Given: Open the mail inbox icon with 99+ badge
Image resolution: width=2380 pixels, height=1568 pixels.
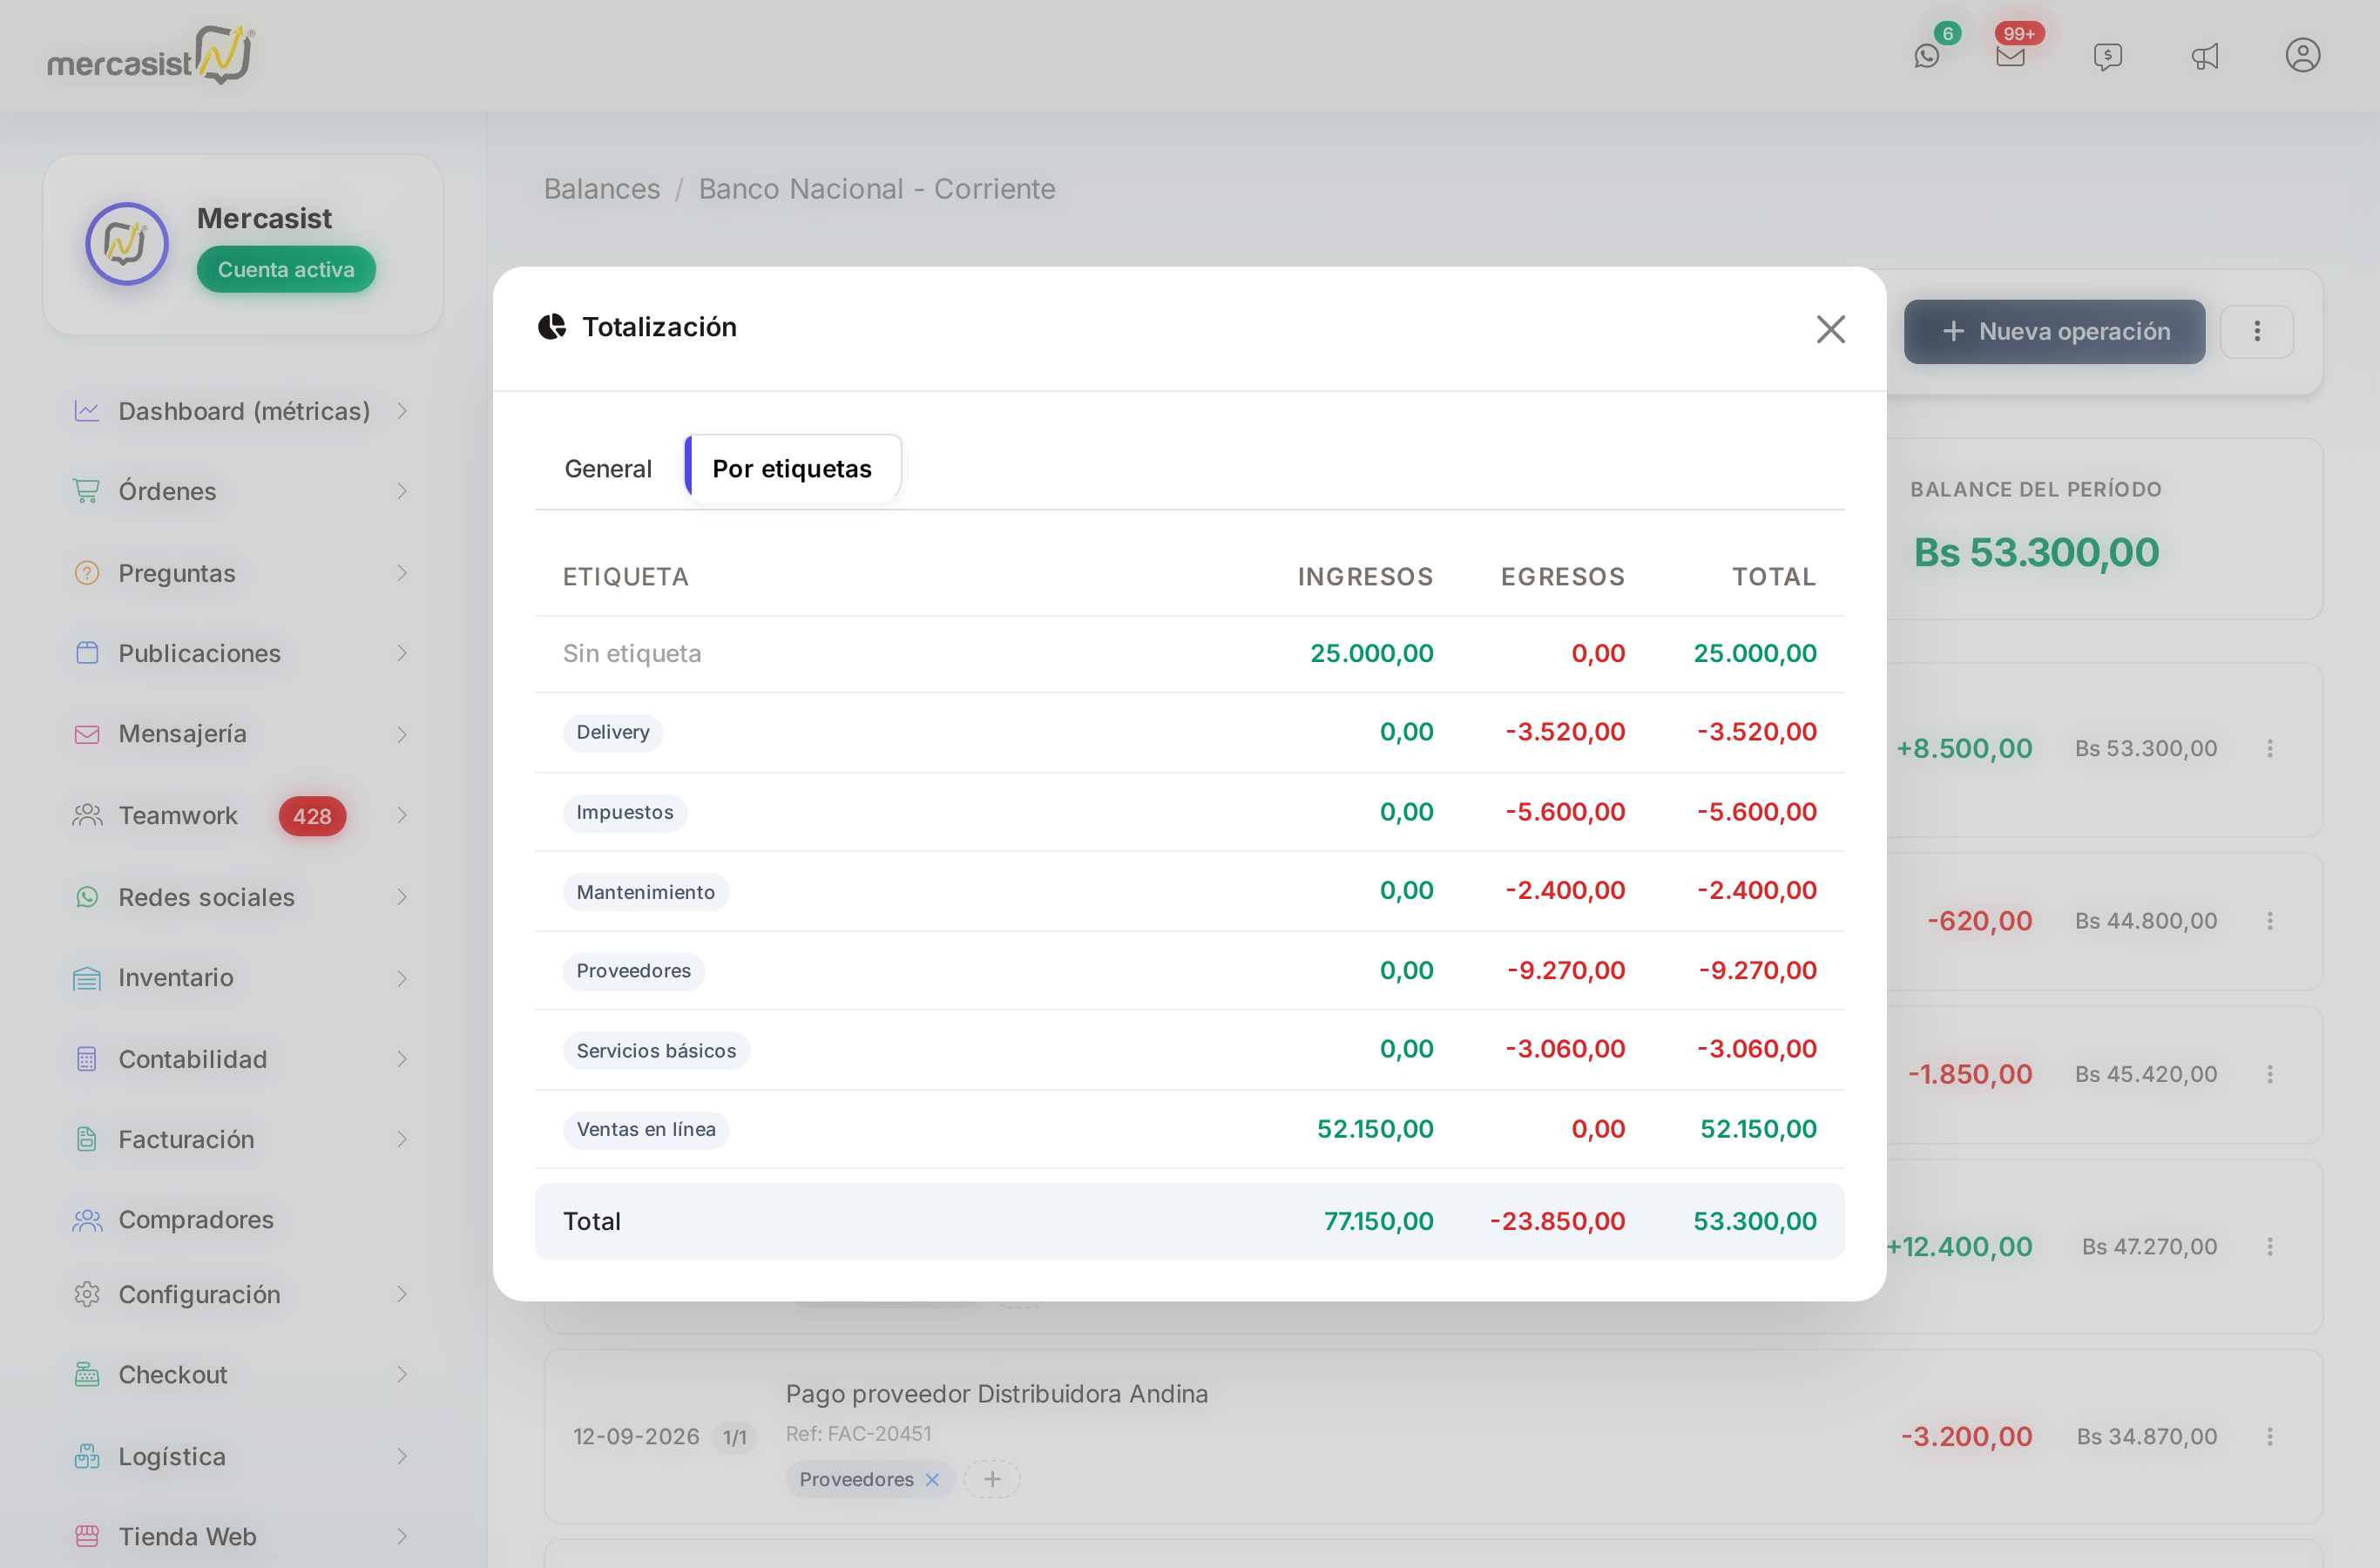Looking at the screenshot, I should tap(2010, 56).
